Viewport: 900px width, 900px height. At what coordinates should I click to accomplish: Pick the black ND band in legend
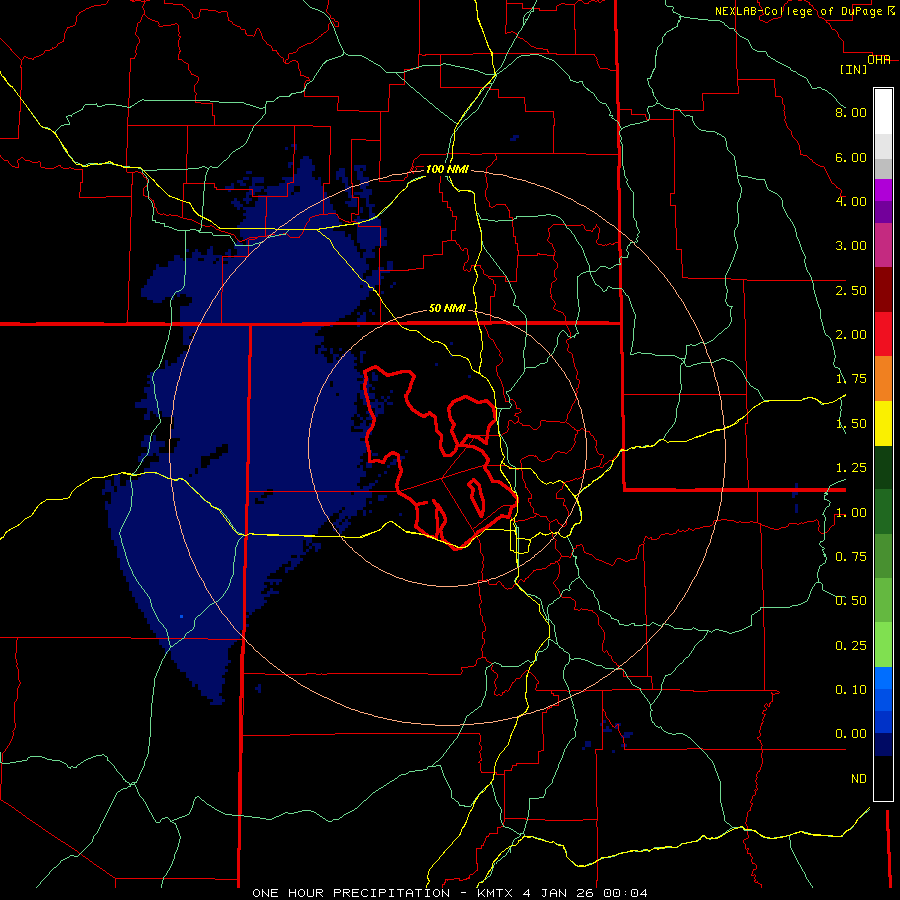[883, 778]
